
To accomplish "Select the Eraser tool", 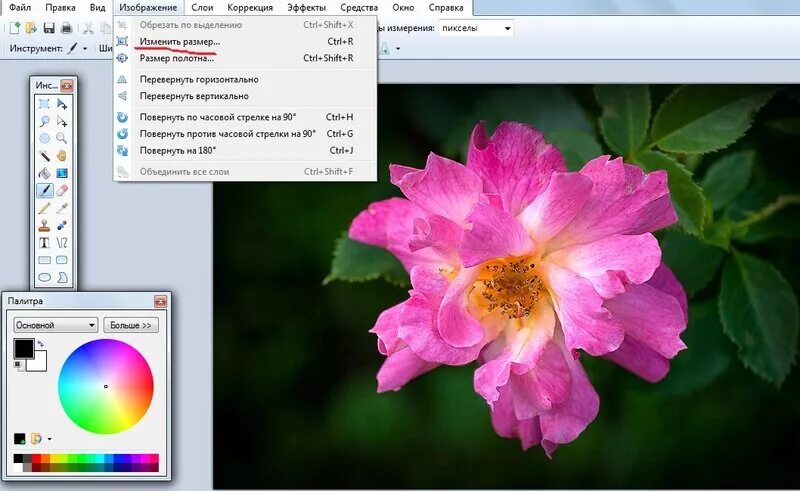I will pyautogui.click(x=62, y=190).
